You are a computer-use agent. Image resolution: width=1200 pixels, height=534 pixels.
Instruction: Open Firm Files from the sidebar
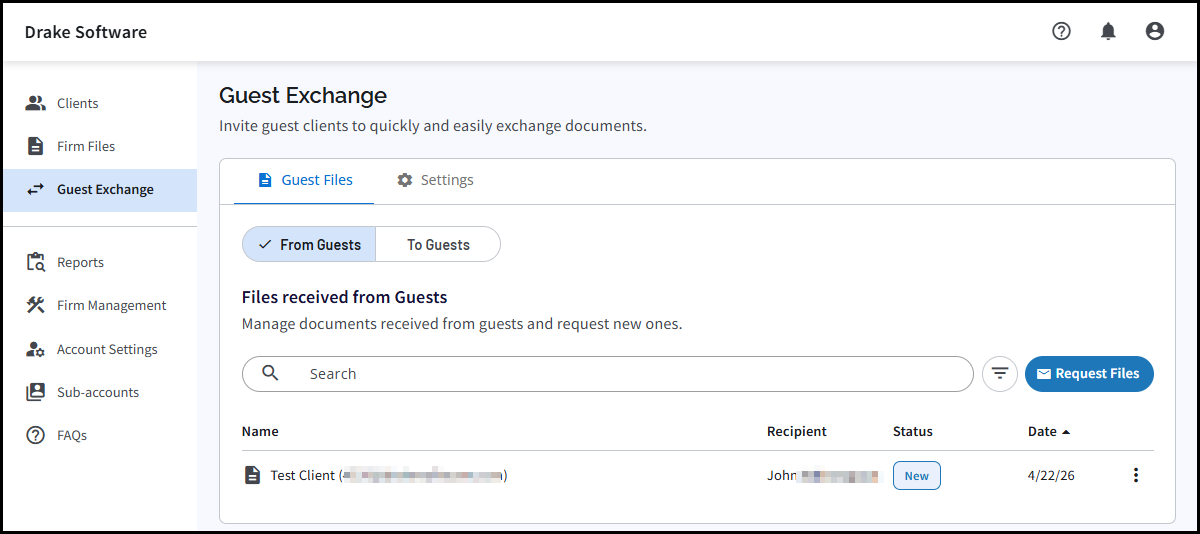click(x=85, y=146)
